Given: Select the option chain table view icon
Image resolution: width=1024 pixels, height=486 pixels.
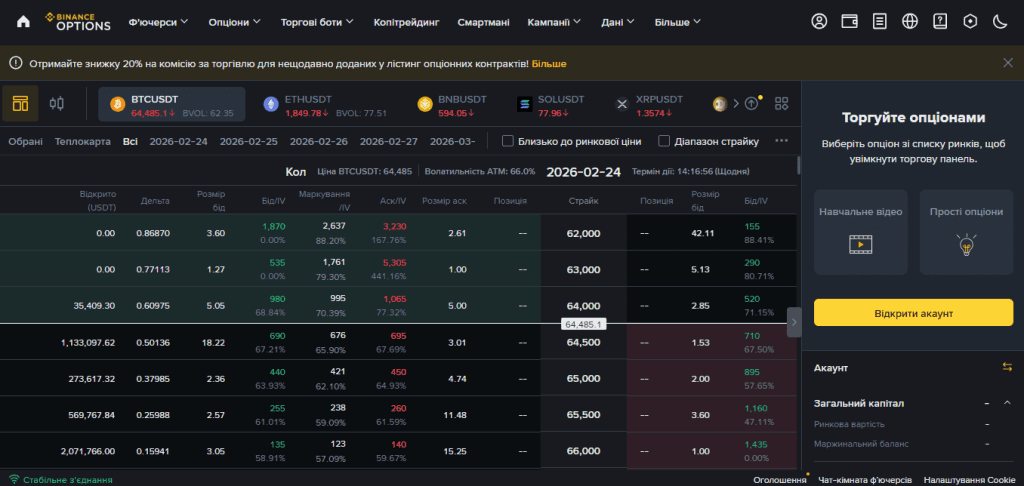Looking at the screenshot, I should tap(20, 103).
